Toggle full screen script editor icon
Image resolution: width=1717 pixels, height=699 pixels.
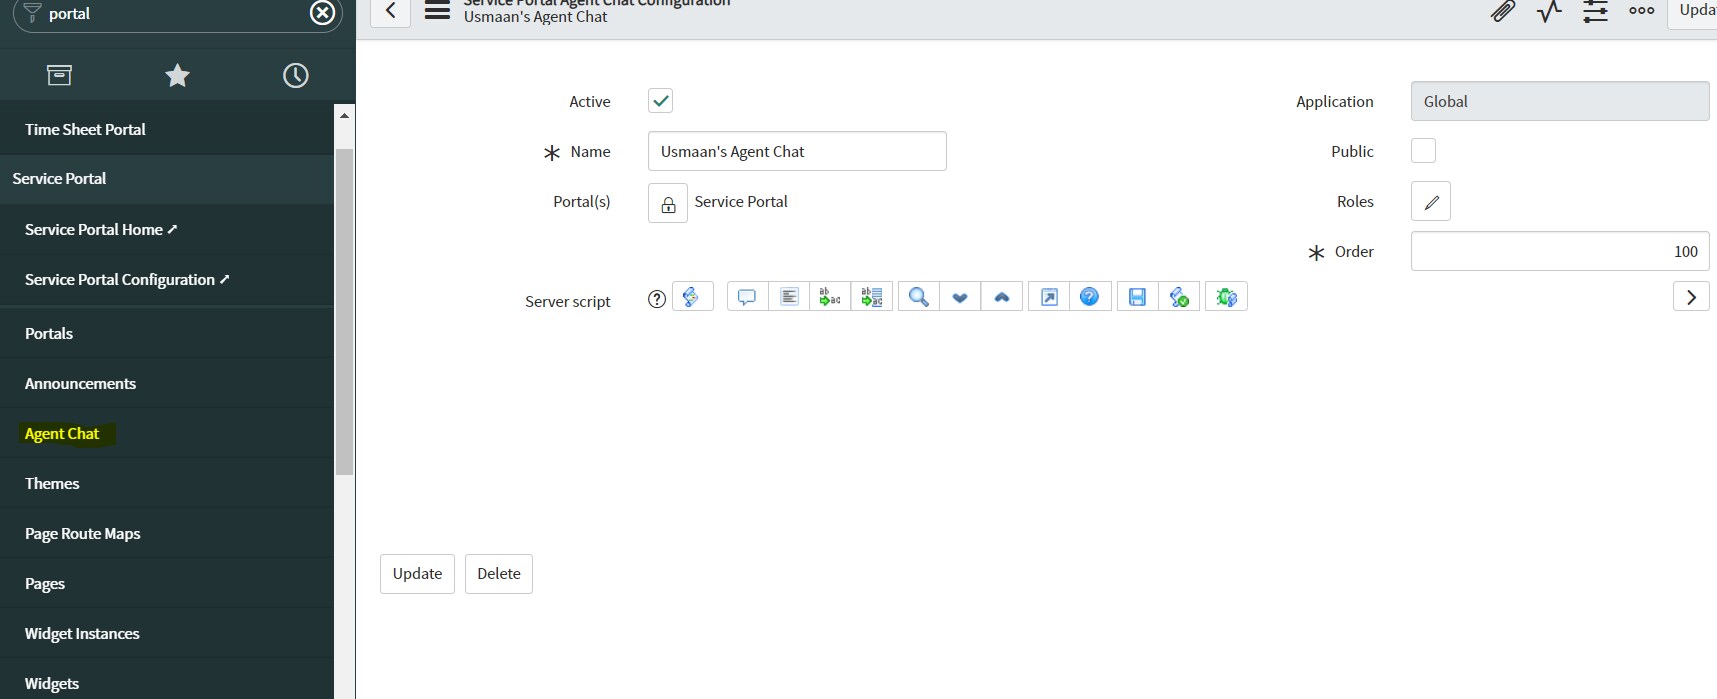1049,297
